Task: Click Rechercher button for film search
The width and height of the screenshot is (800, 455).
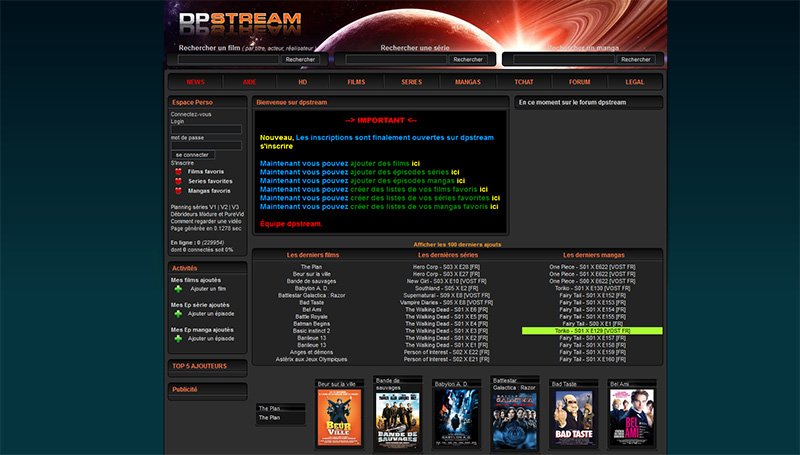Action: pos(300,60)
